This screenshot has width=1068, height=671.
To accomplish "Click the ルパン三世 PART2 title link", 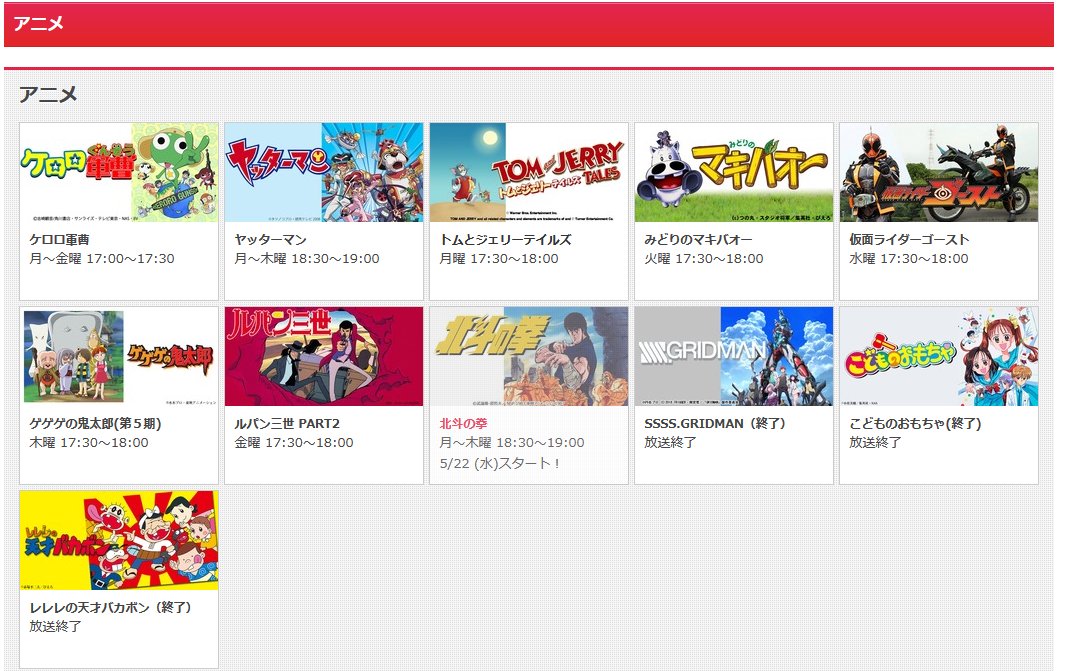I will (287, 424).
